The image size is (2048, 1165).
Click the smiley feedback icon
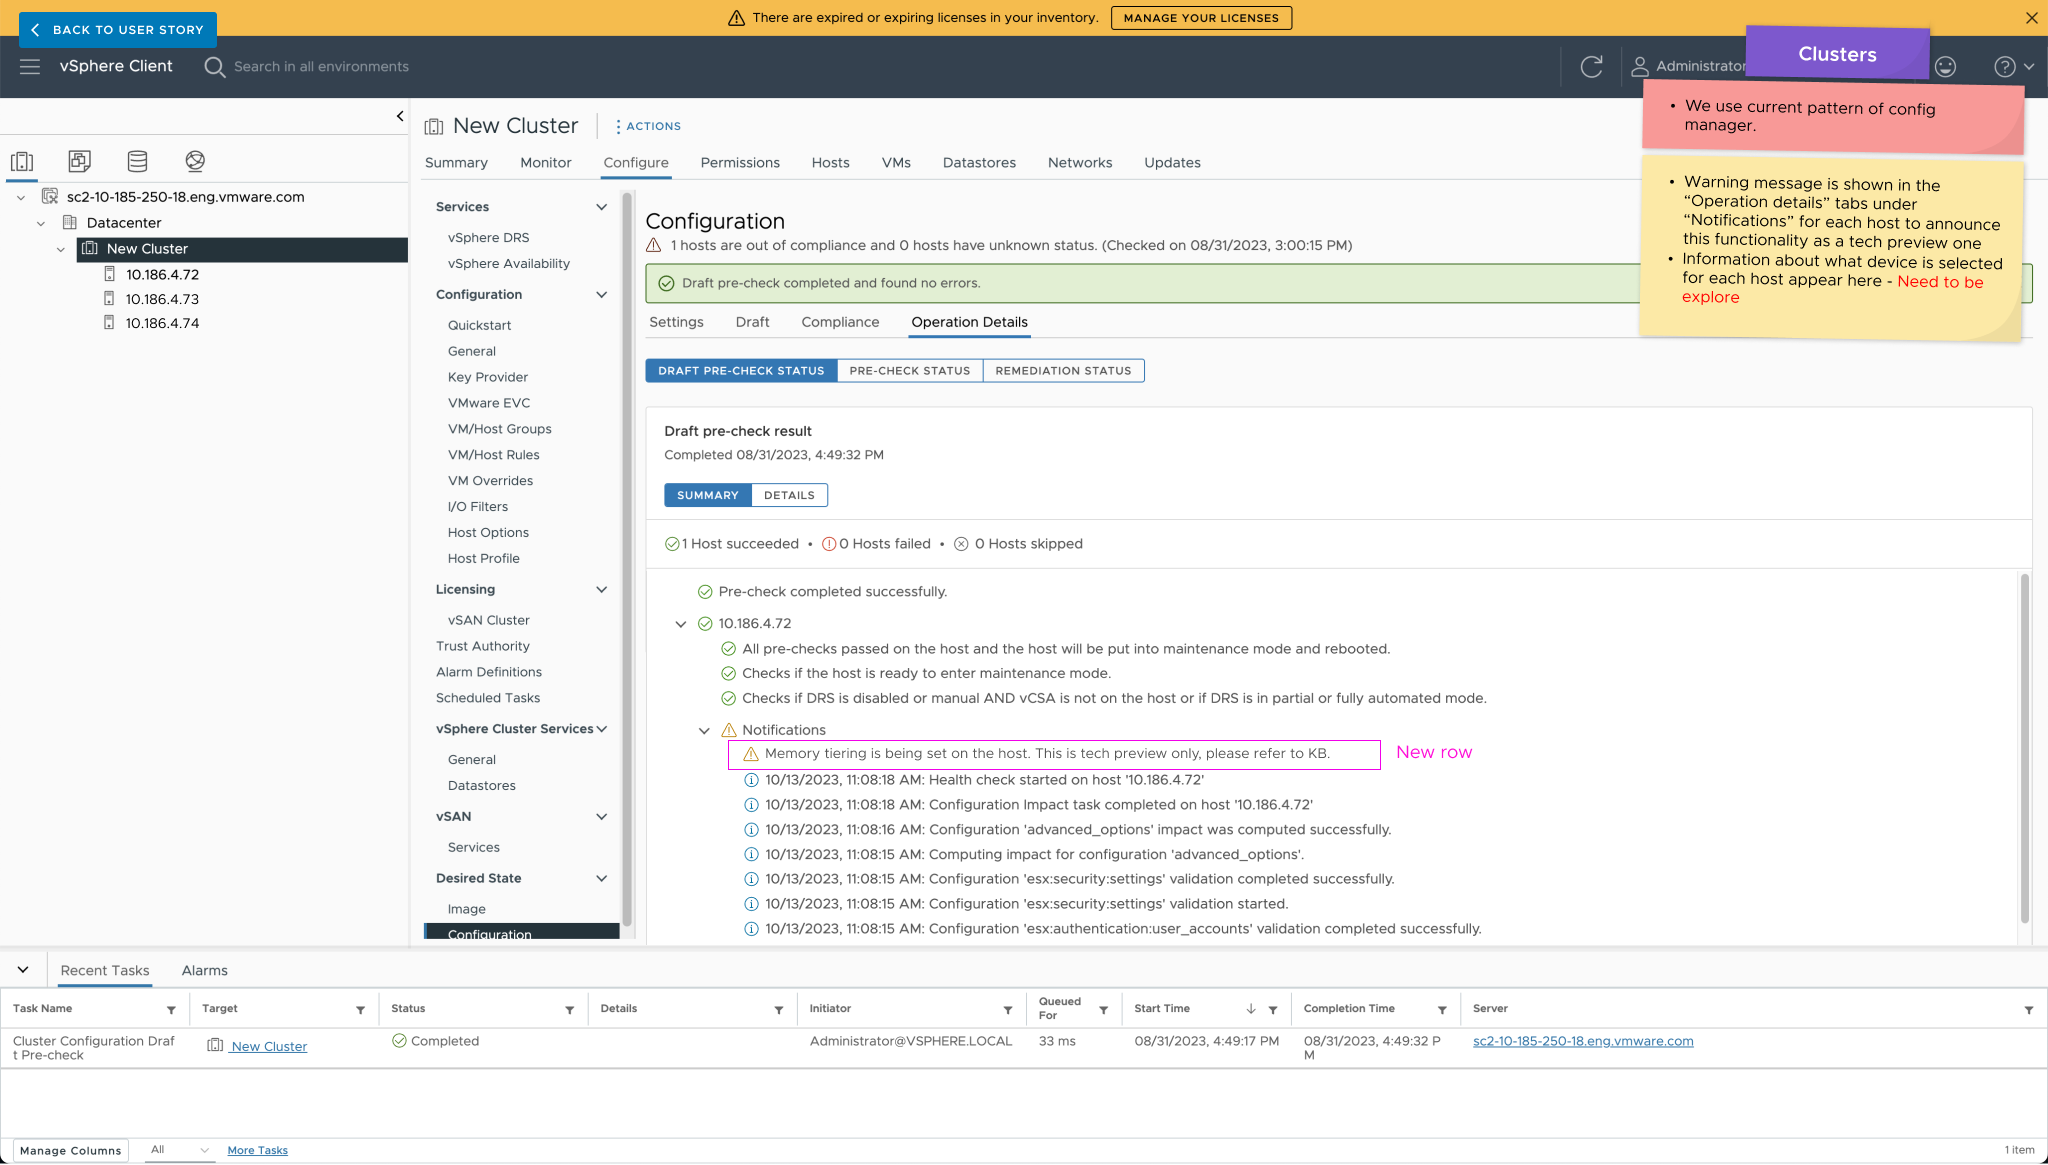(1945, 67)
